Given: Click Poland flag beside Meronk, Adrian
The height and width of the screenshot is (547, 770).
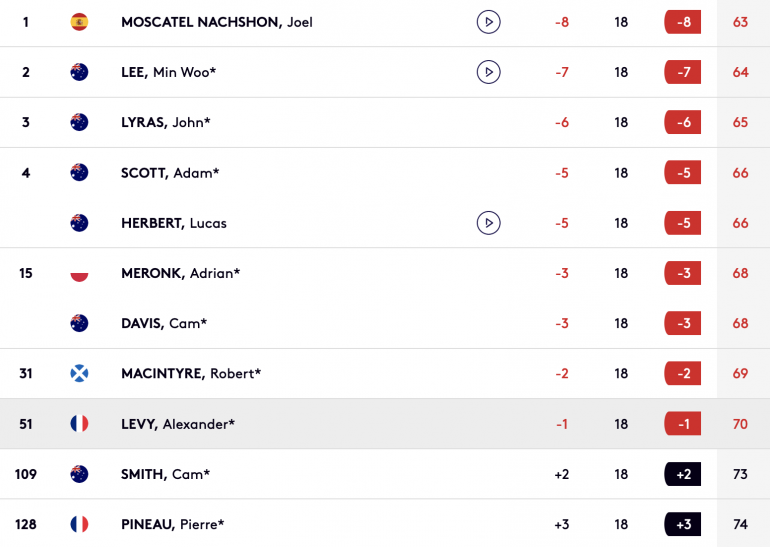Looking at the screenshot, I should click(79, 273).
